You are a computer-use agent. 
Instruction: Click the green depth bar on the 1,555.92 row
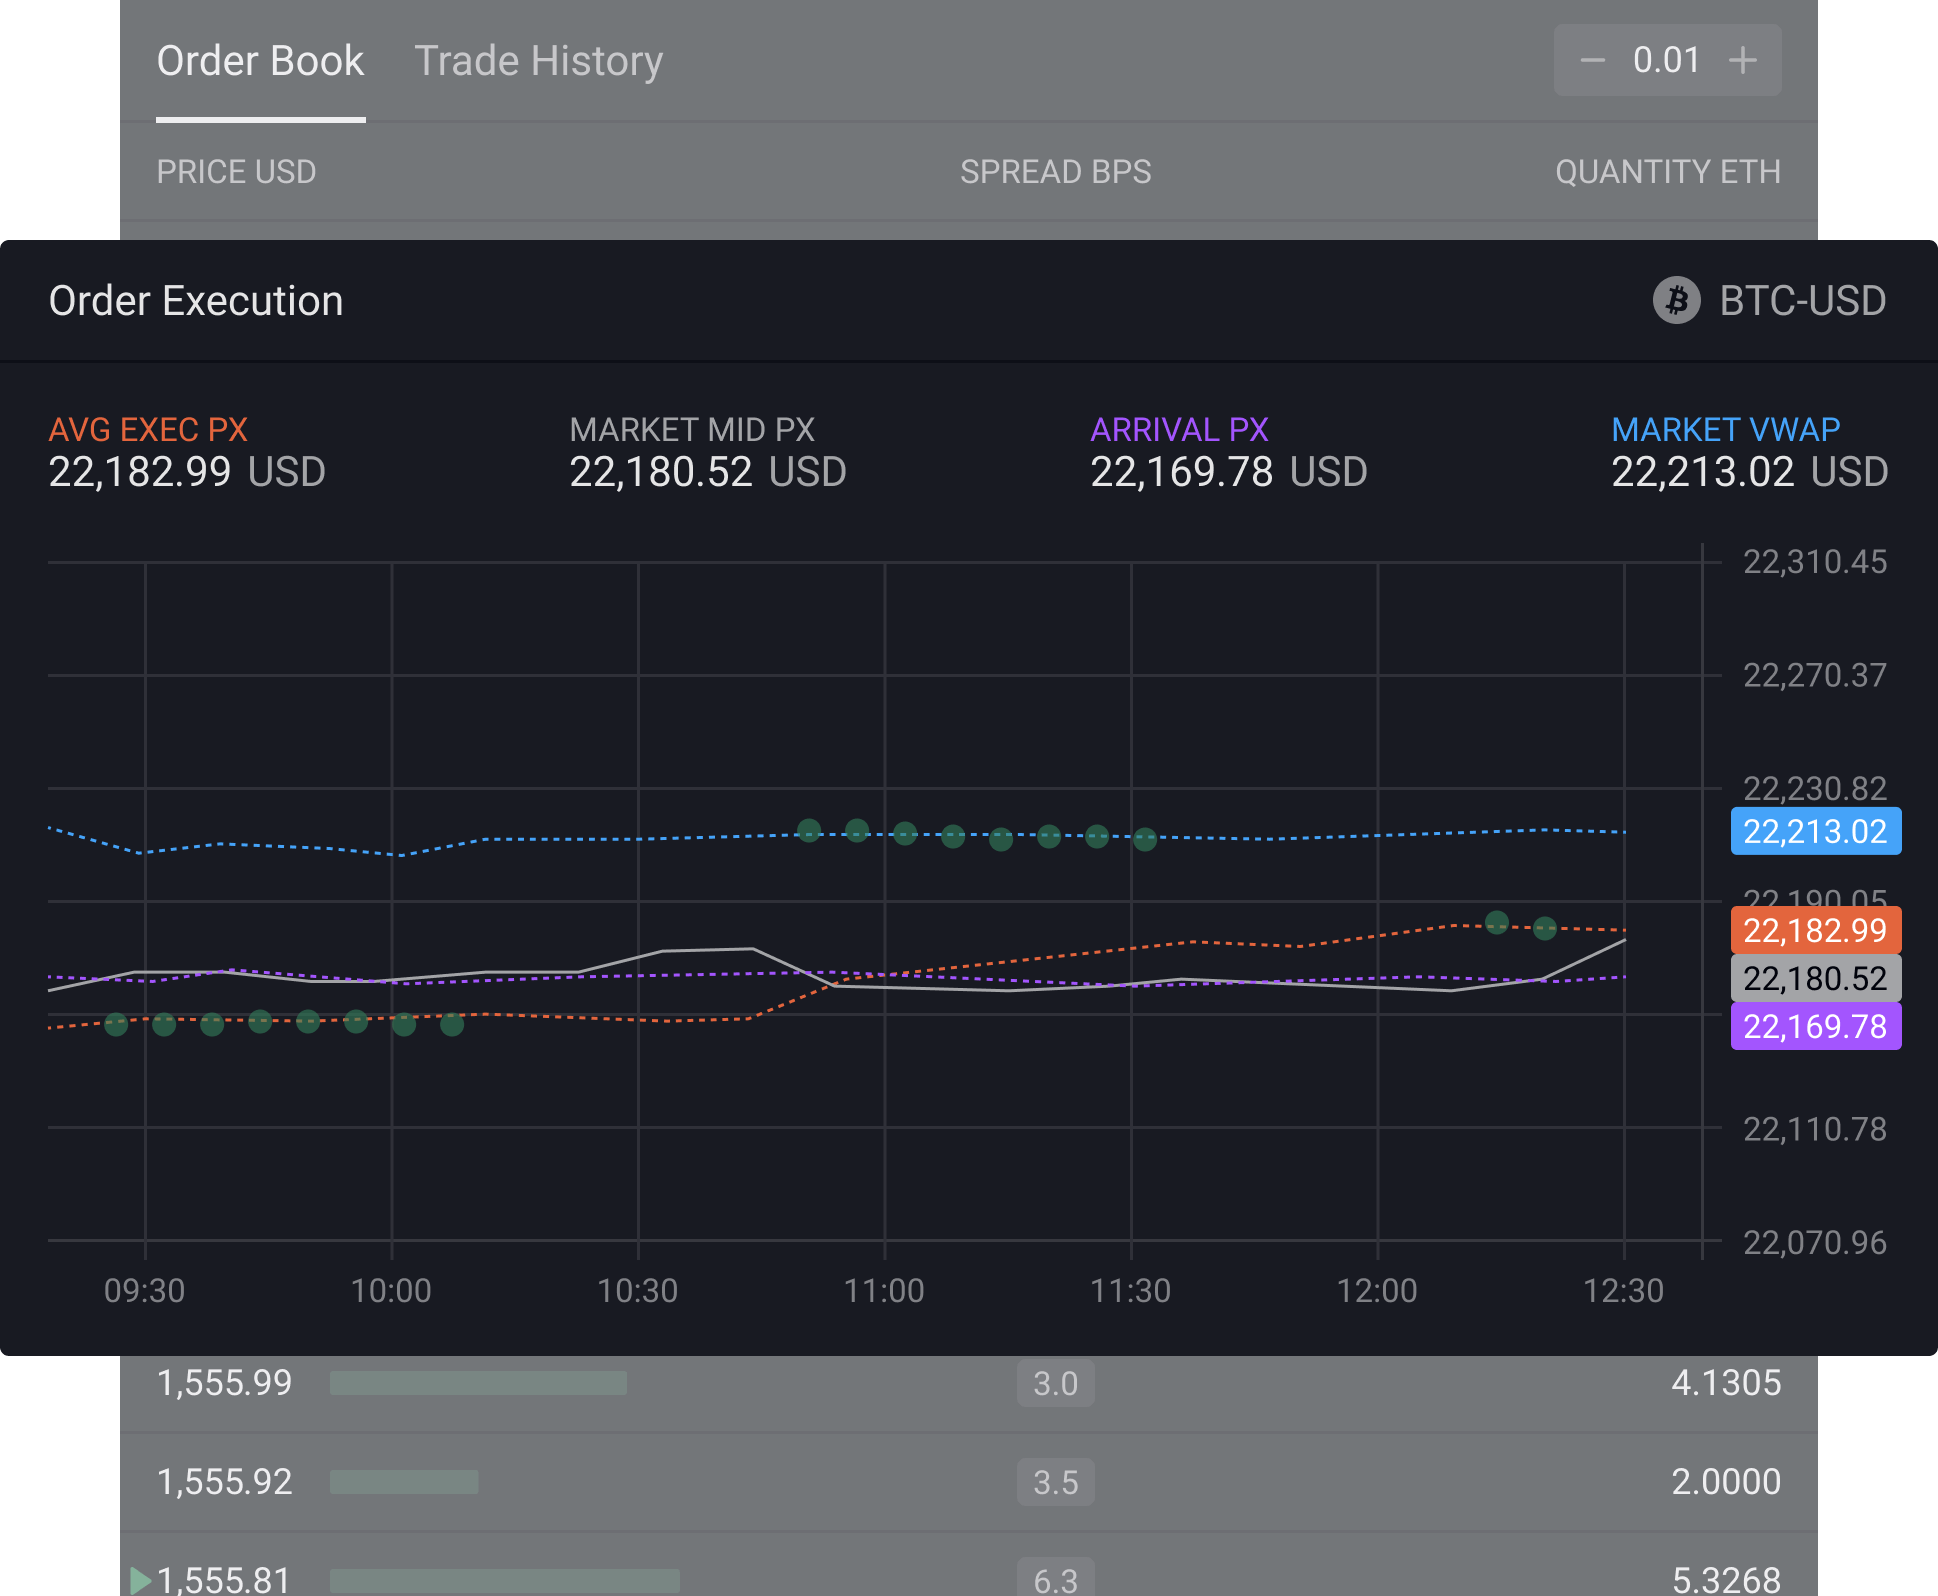[x=404, y=1482]
